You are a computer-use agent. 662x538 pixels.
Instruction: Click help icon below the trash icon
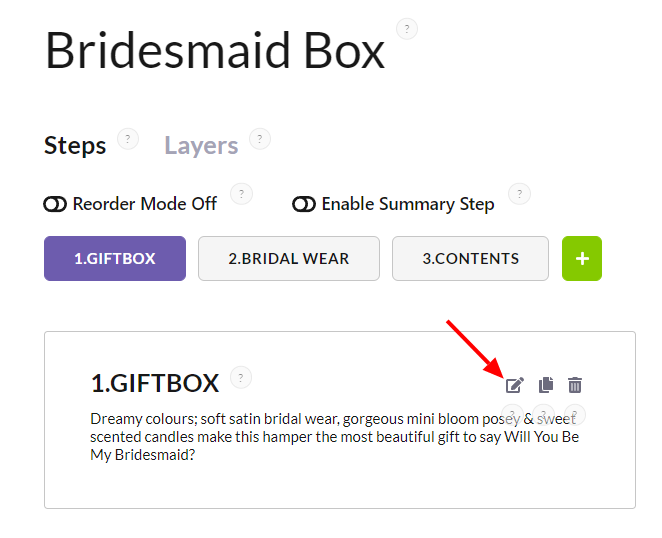[576, 414]
